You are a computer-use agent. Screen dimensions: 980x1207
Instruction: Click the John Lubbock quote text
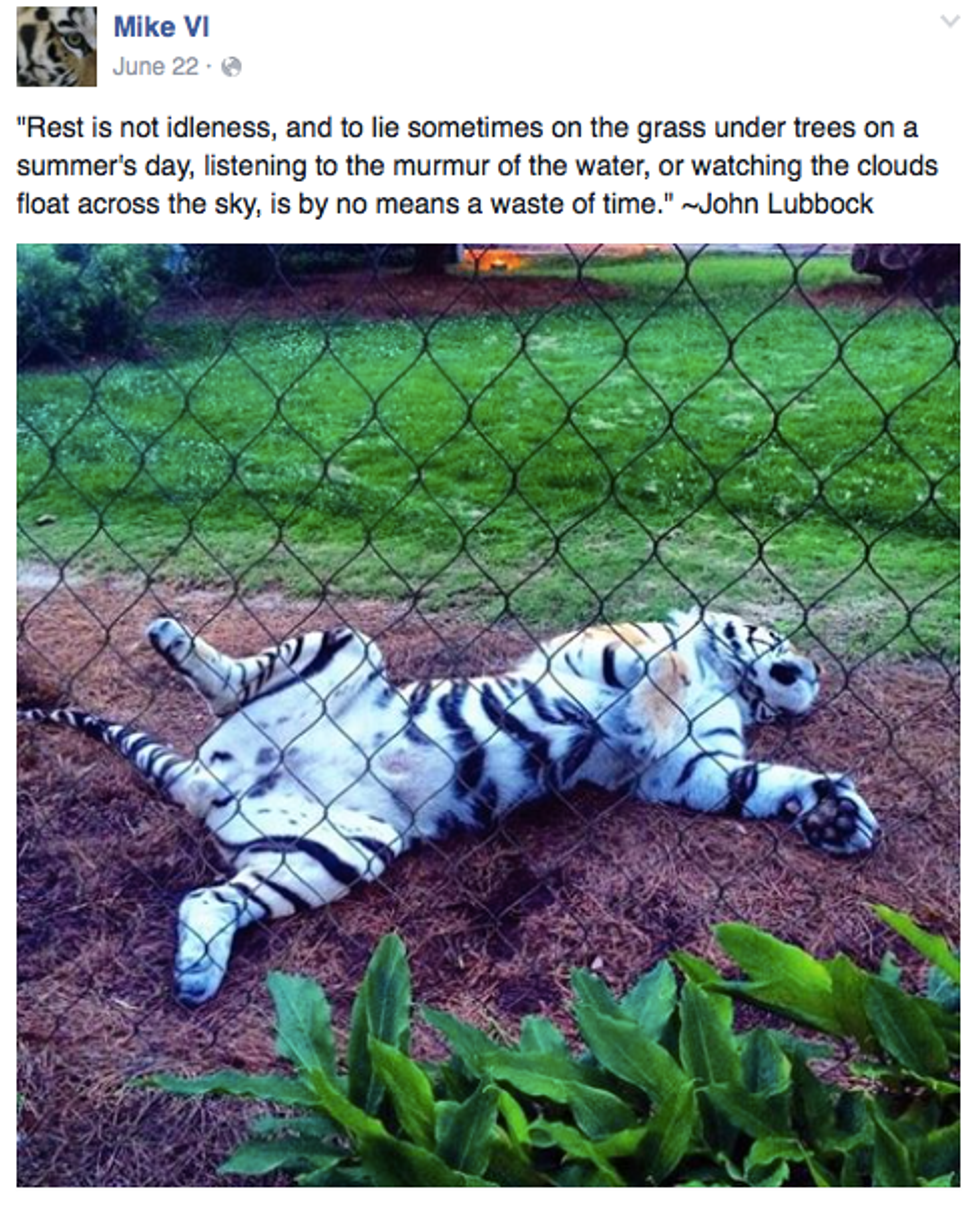click(x=477, y=166)
